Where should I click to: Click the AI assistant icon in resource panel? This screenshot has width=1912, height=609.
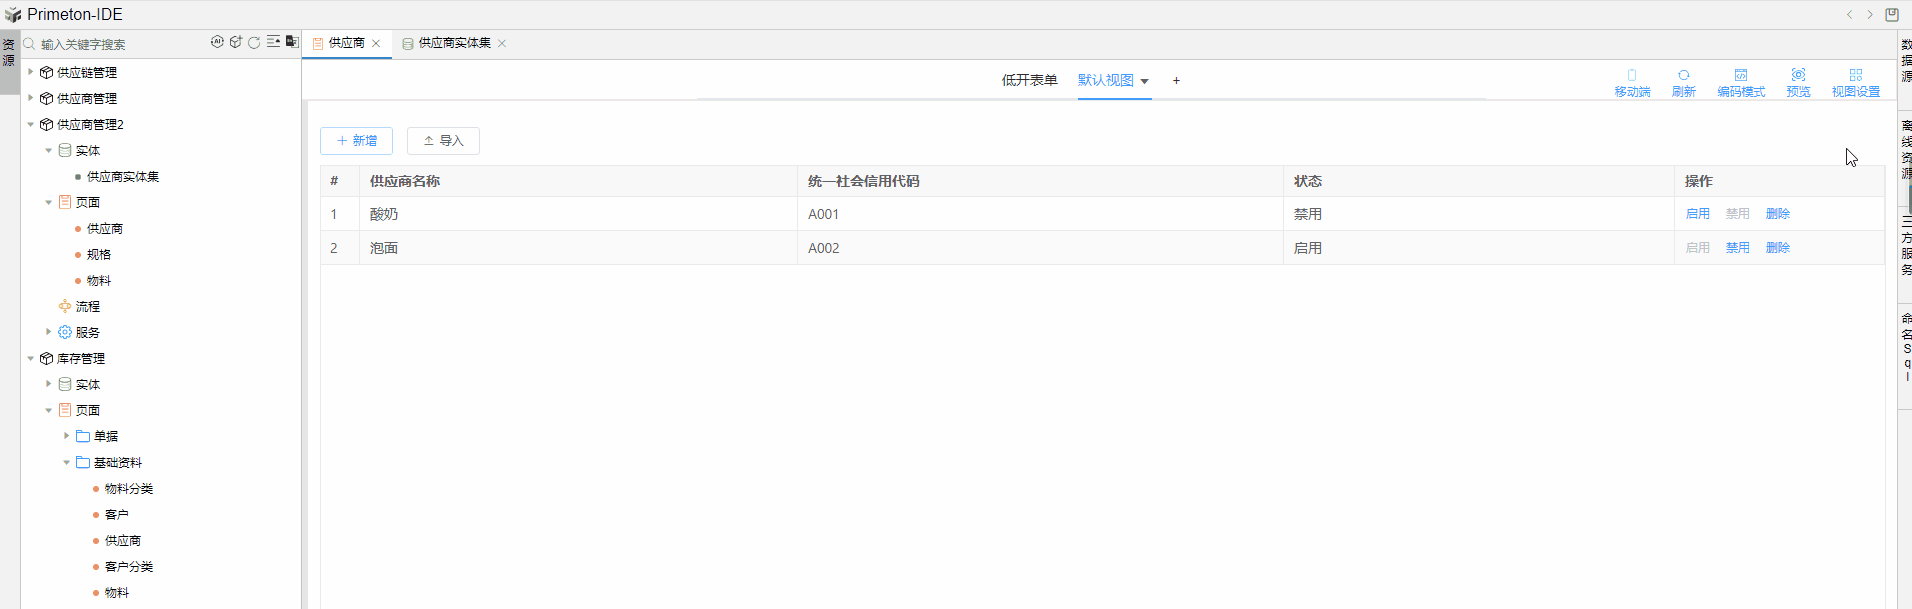point(217,42)
